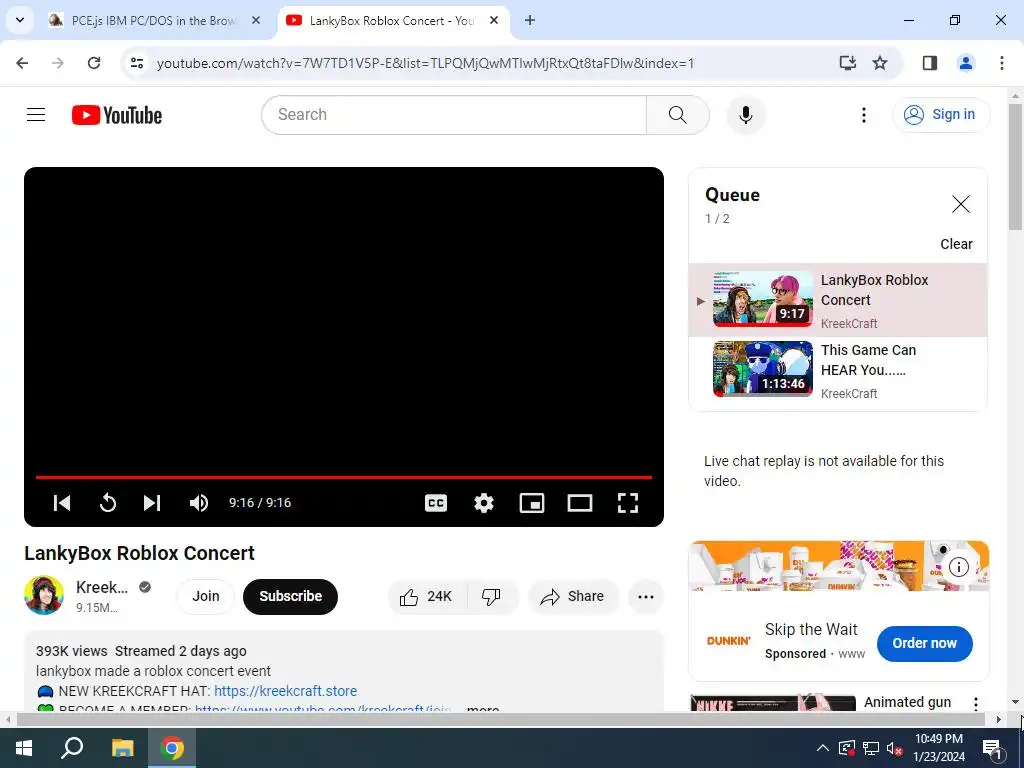Viewport: 1024px width, 768px height.
Task: Go forward in browser history
Action: pos(58,63)
